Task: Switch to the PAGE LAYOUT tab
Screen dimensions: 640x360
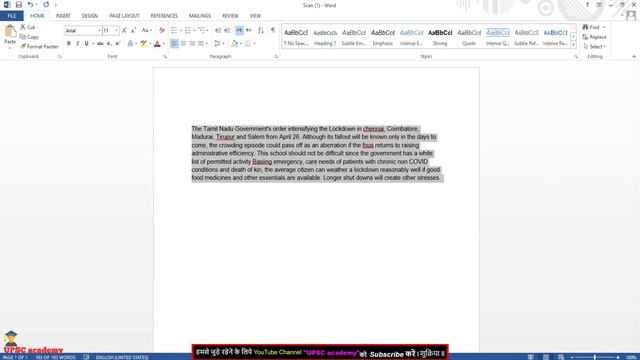Action: point(124,16)
